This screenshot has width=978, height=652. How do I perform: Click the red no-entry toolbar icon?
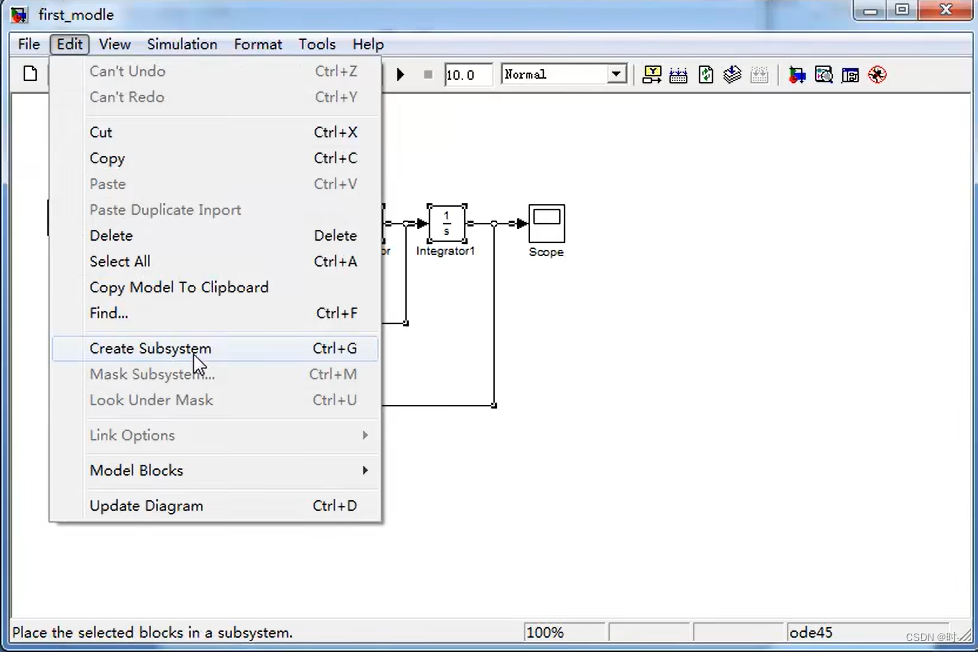click(x=877, y=74)
